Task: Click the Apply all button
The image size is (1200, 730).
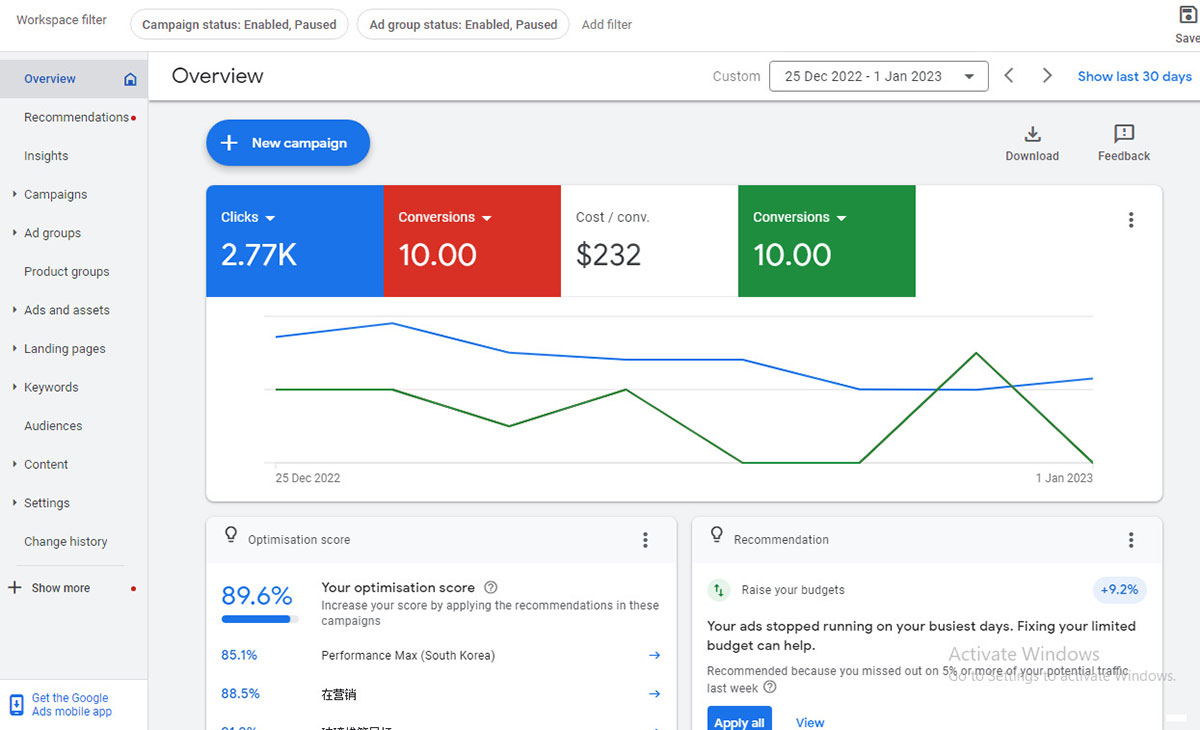Action: pyautogui.click(x=739, y=721)
